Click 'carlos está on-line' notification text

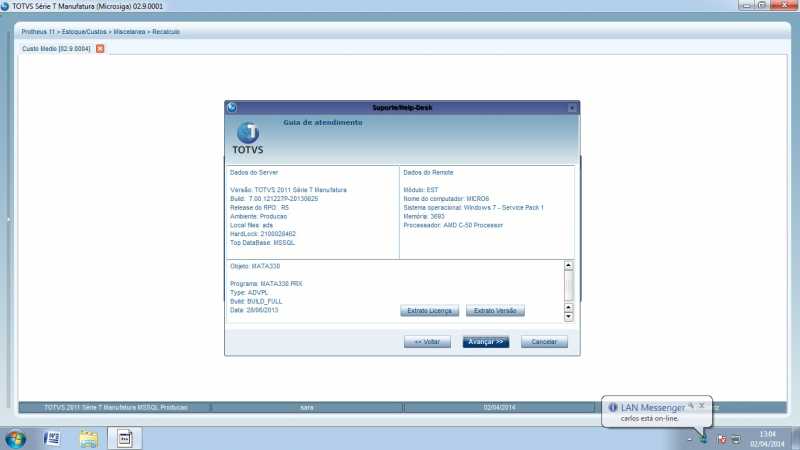pos(649,418)
